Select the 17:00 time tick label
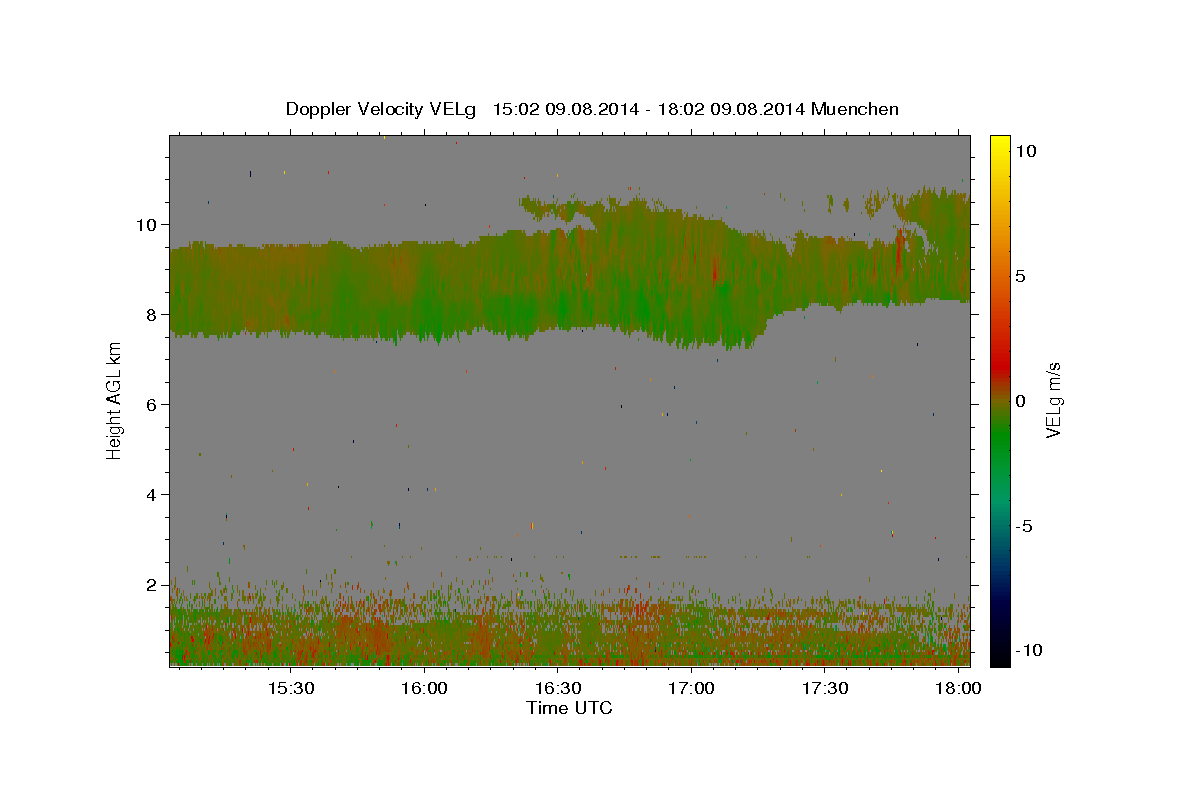The image size is (1200, 800). 691,688
